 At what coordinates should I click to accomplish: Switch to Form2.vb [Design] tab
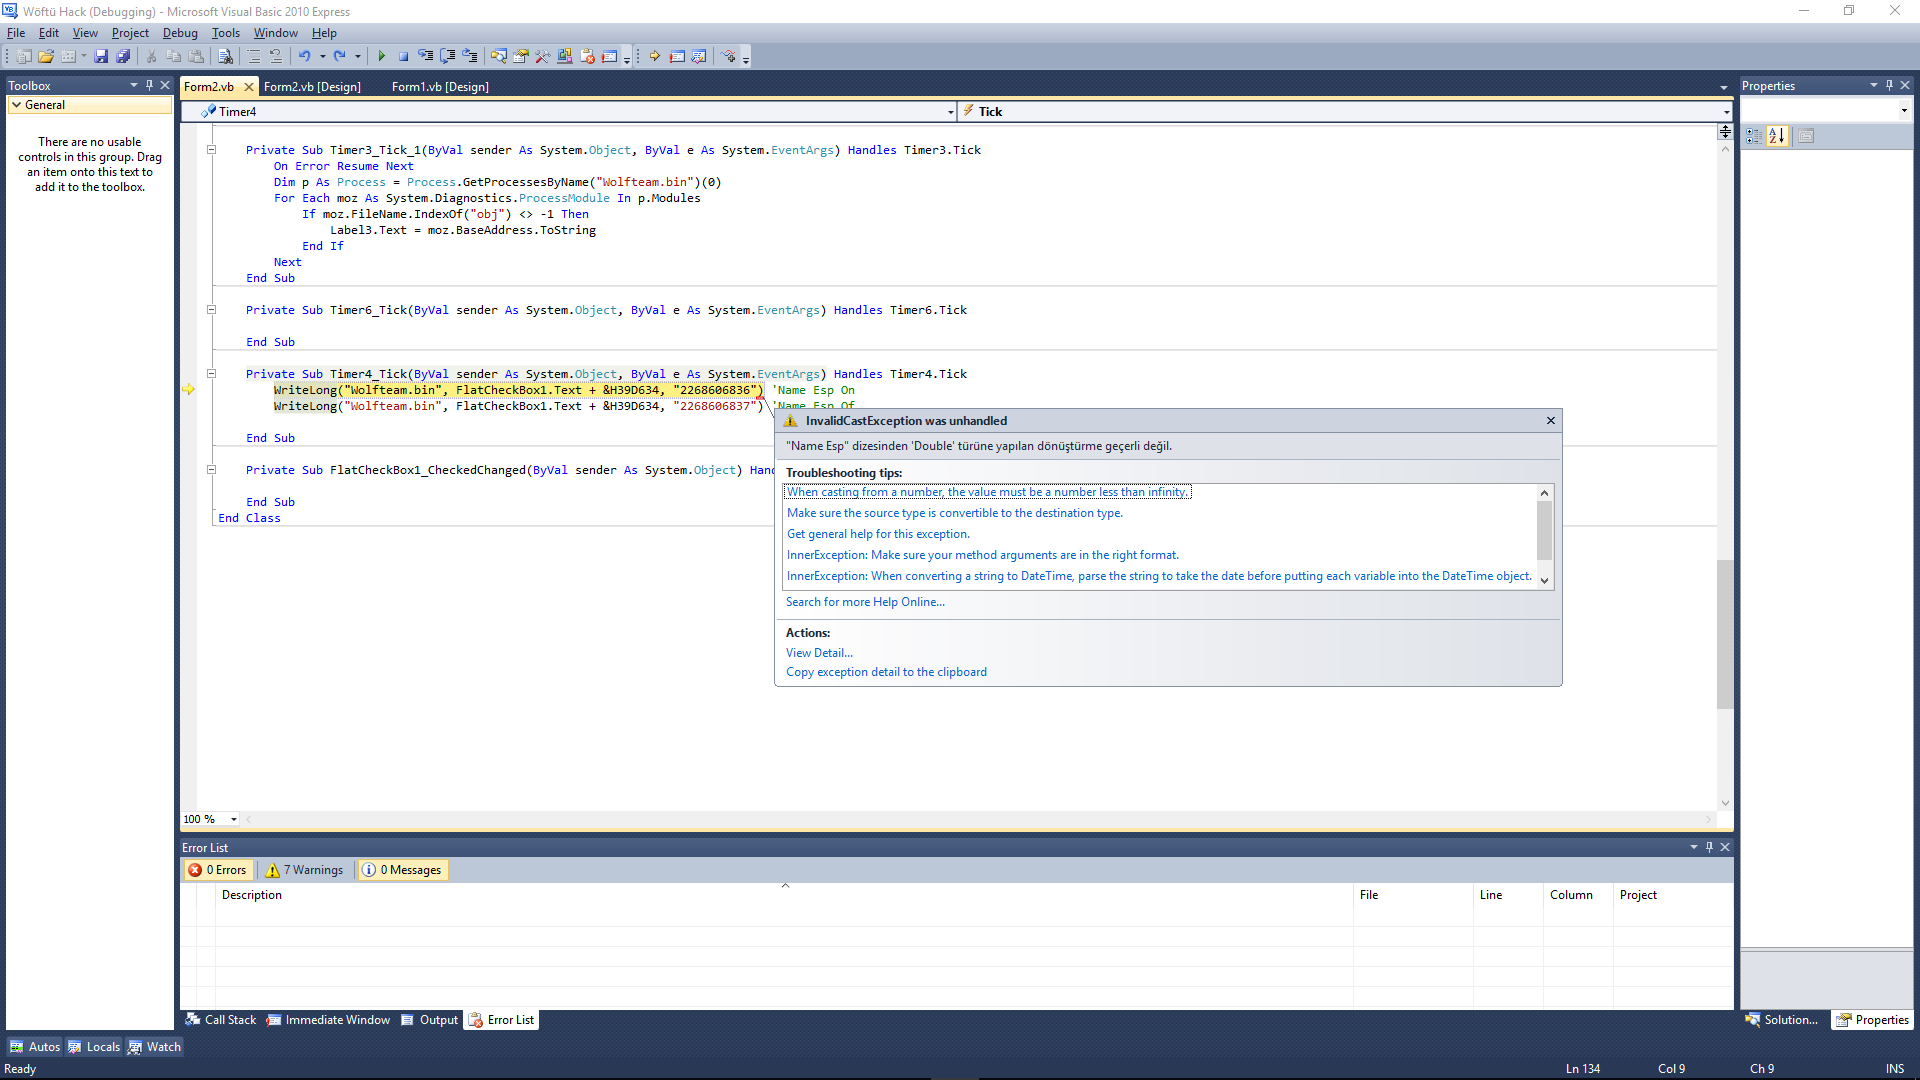(x=312, y=87)
